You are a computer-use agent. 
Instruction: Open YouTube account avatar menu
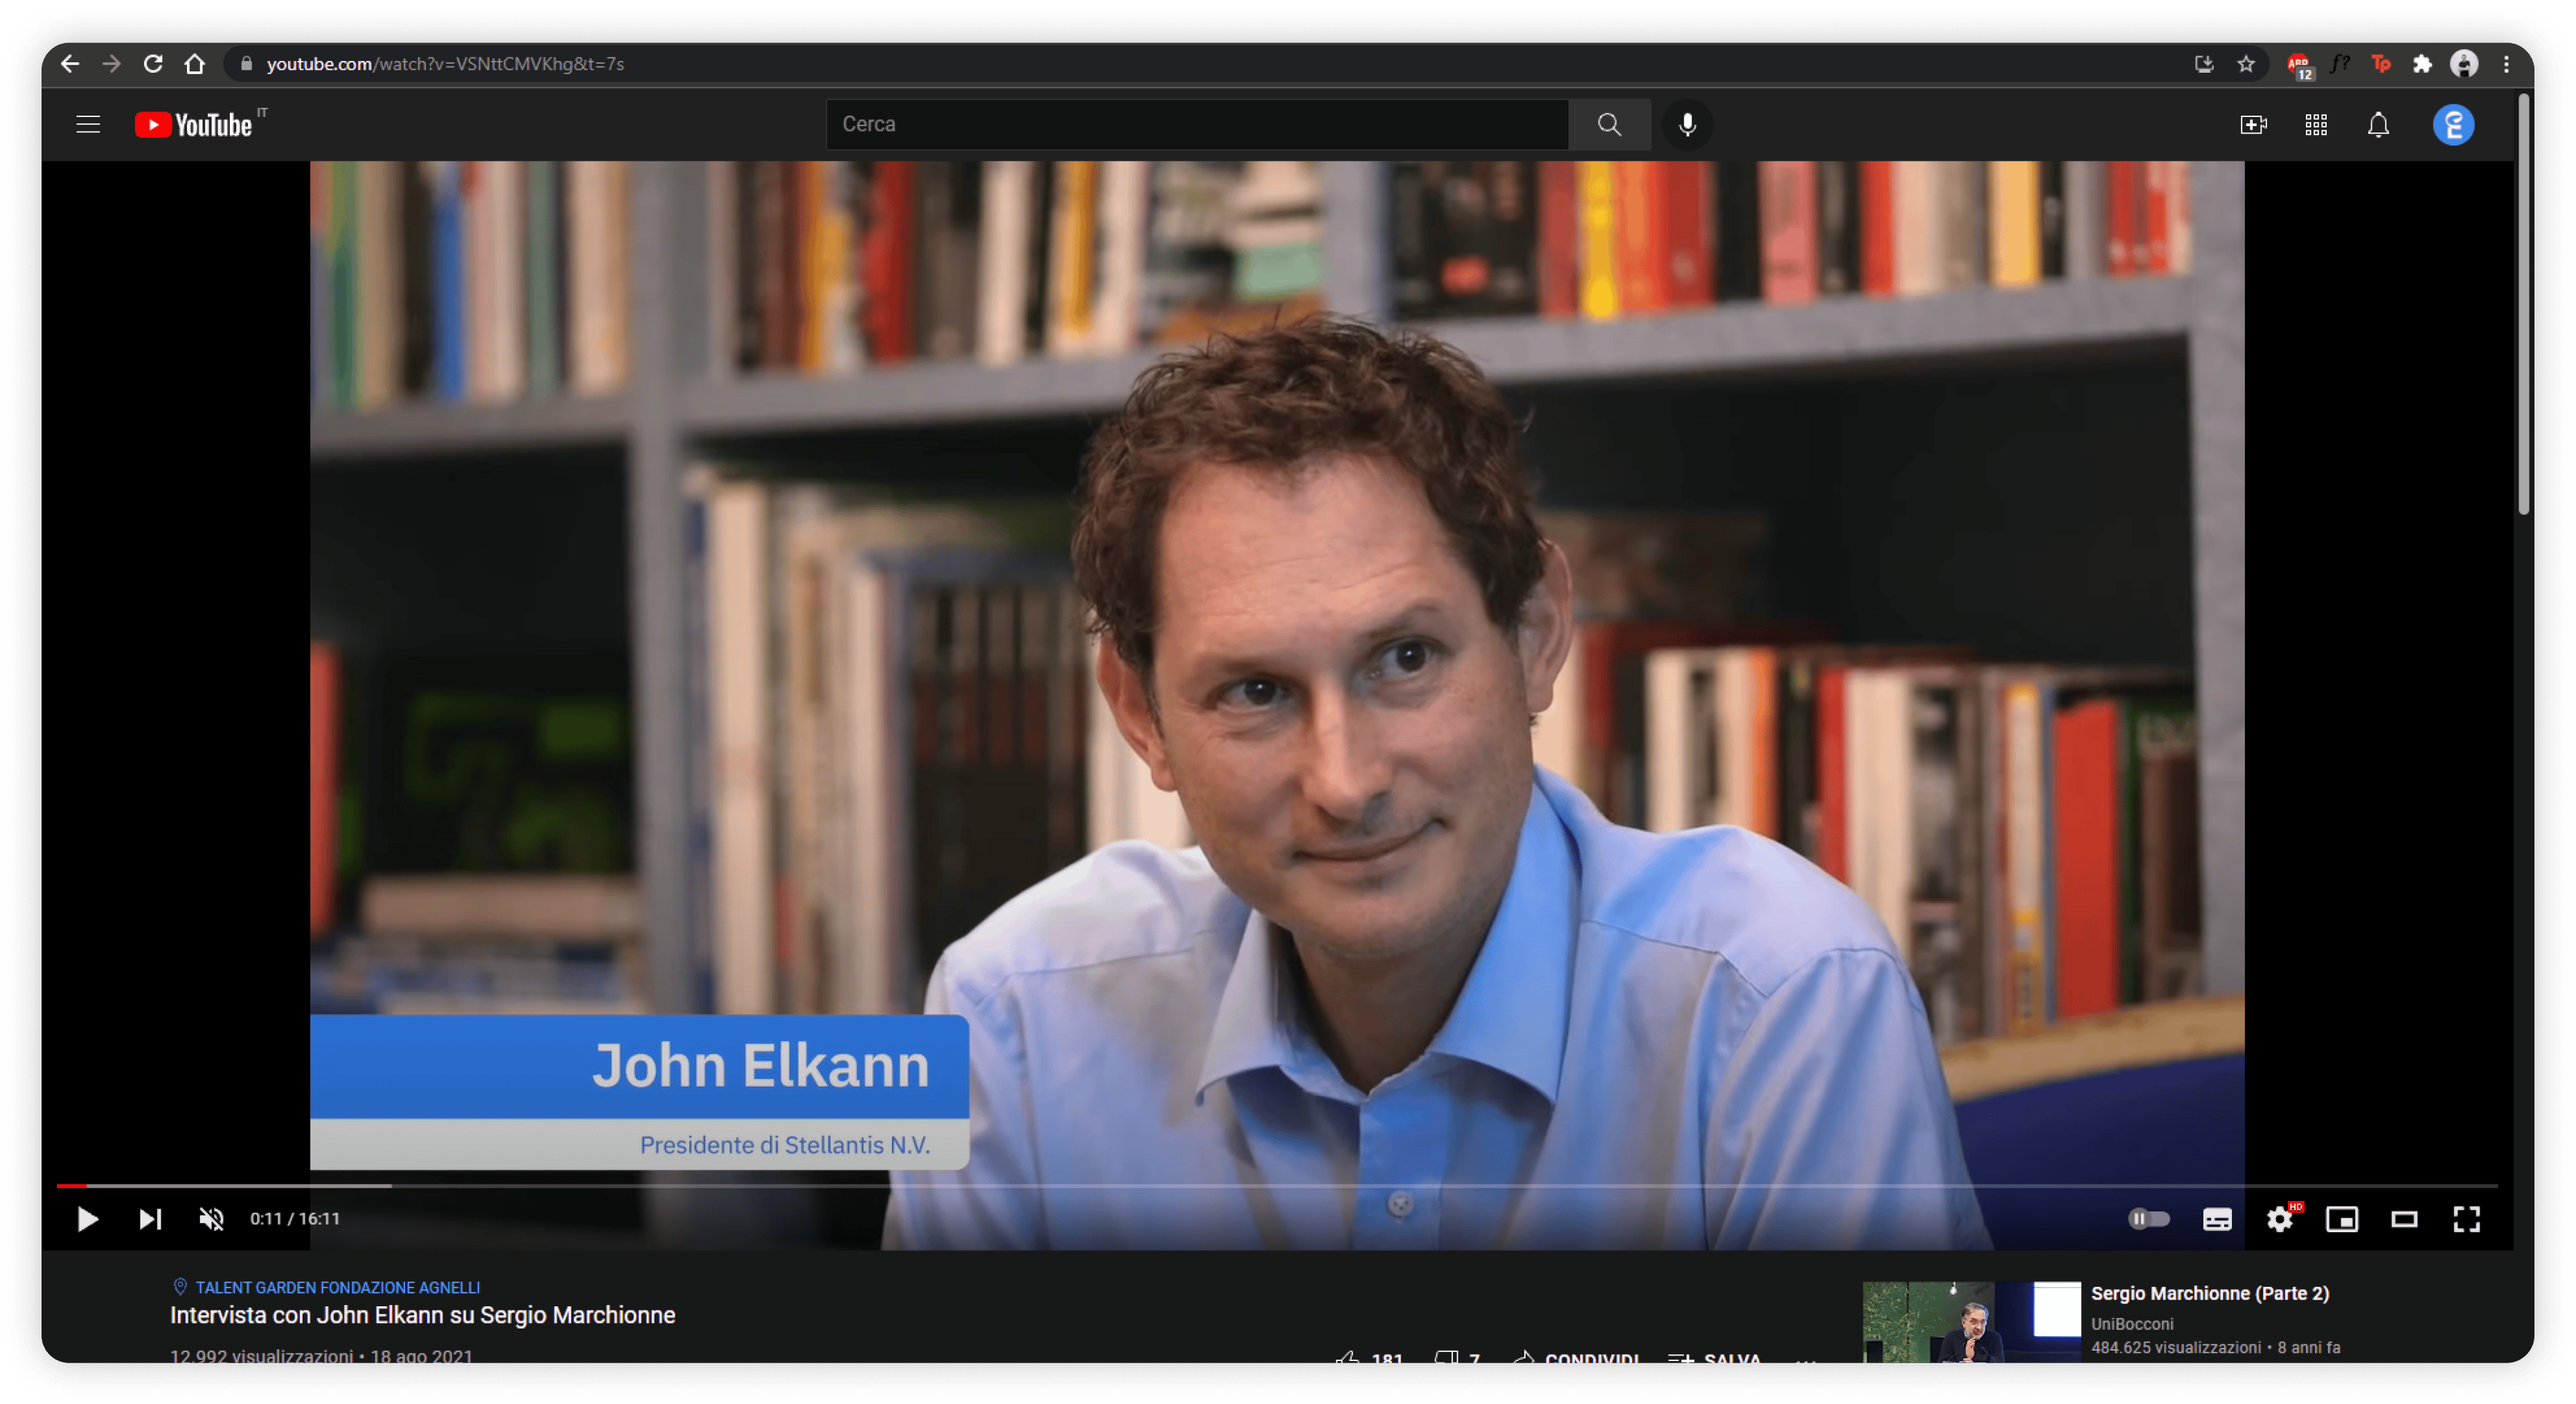point(2453,124)
